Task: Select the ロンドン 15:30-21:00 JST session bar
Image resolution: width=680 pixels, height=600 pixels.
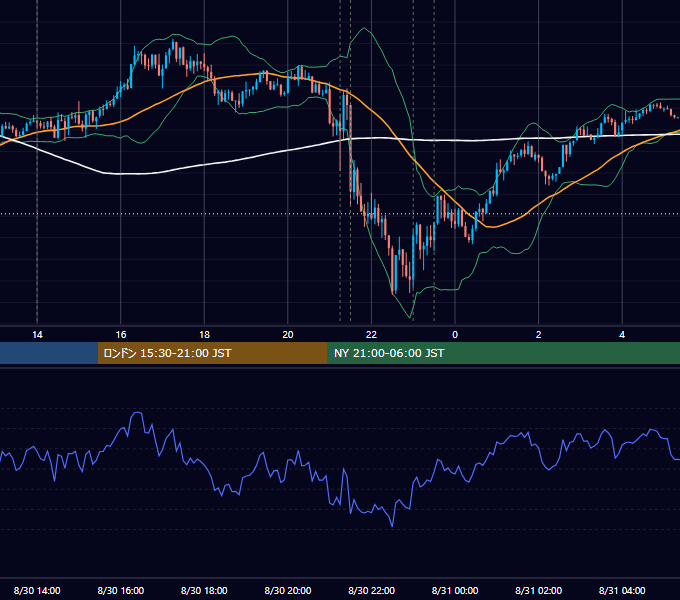Action: pyautogui.click(x=212, y=353)
